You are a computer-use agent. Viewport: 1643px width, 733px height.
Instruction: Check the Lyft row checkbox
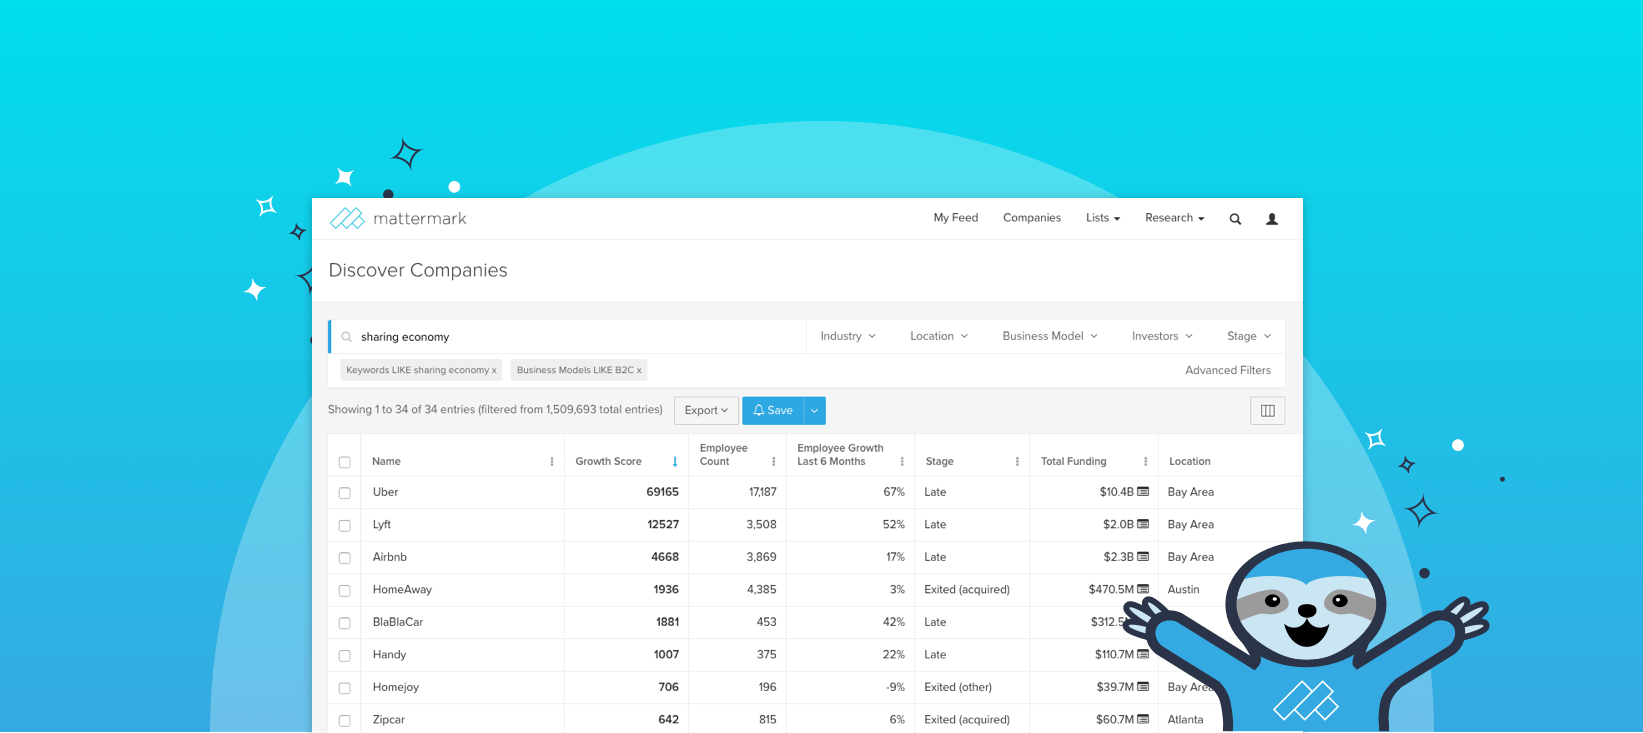(x=345, y=525)
